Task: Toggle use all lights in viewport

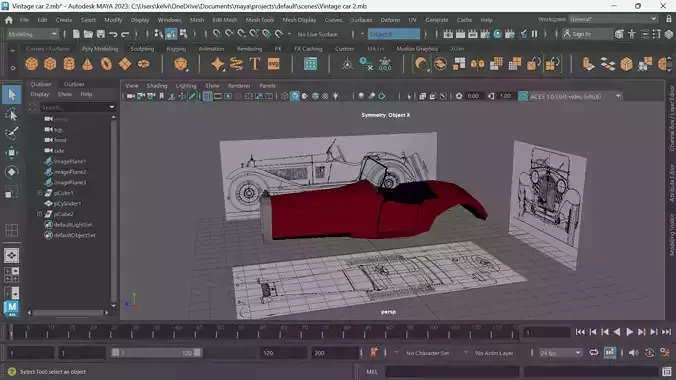Action: [336, 96]
